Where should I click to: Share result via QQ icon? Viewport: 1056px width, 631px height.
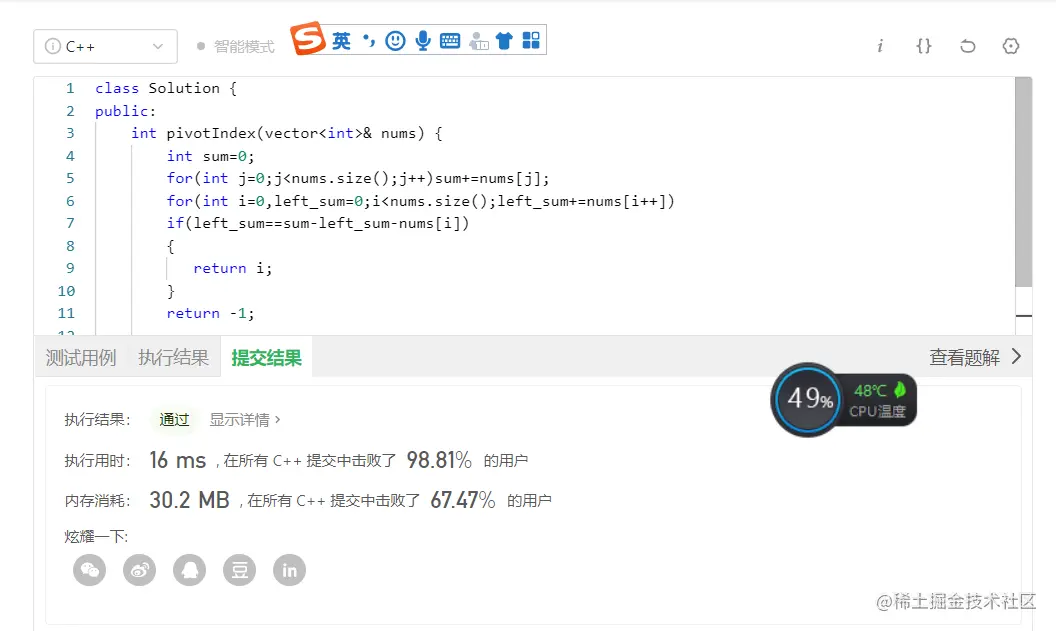click(x=189, y=570)
